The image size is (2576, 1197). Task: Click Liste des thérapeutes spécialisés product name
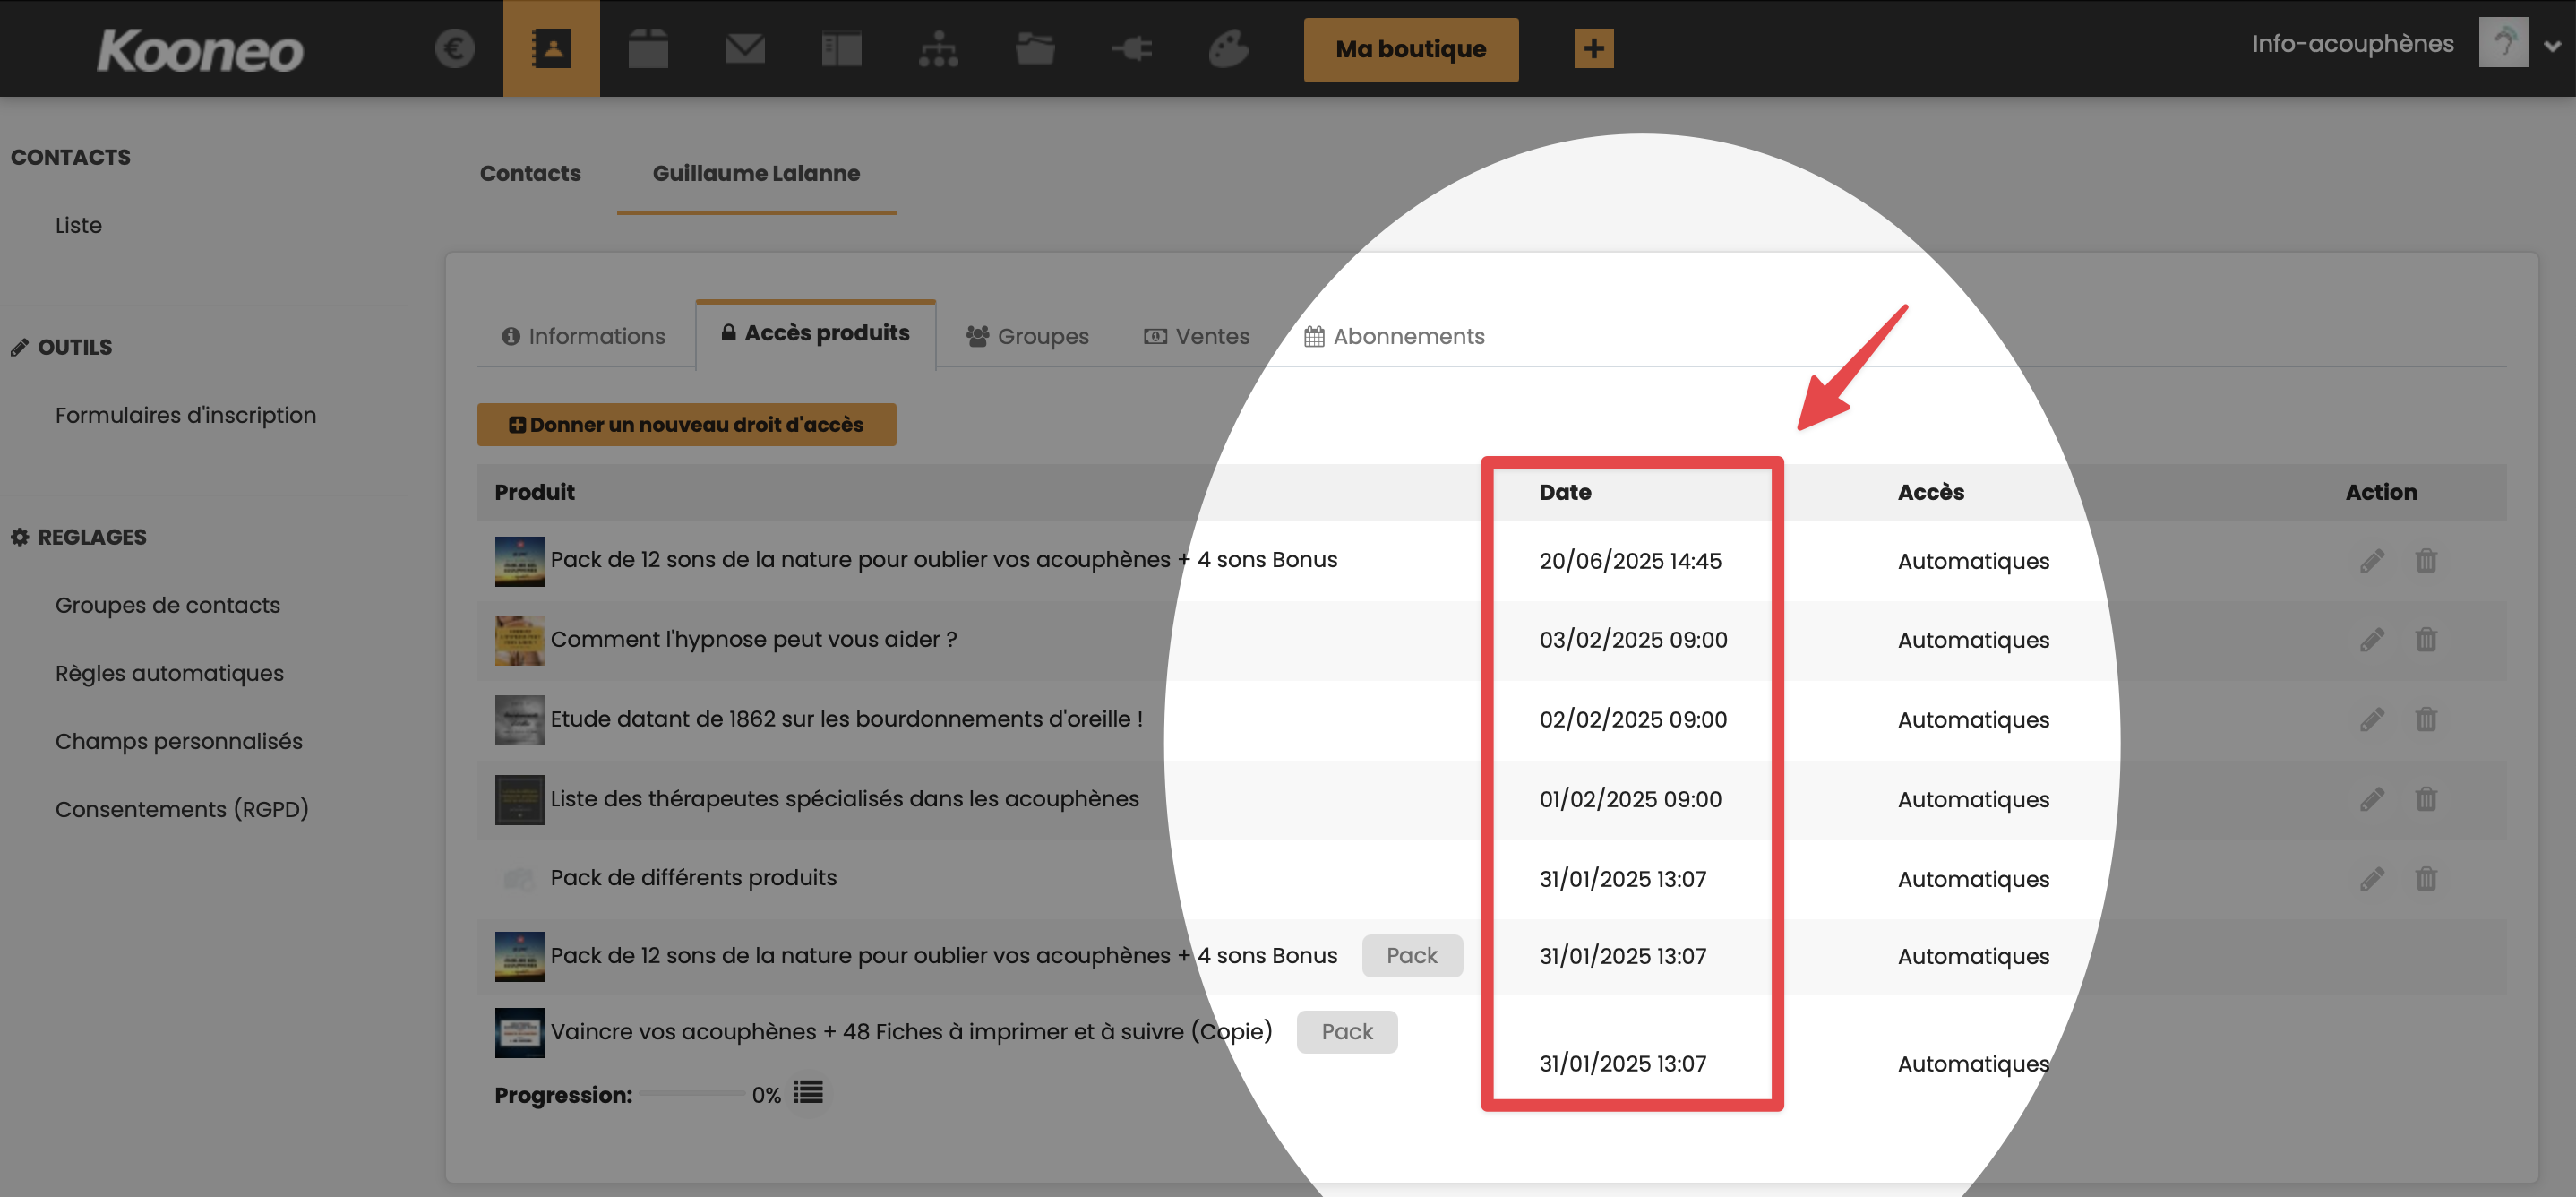(845, 799)
